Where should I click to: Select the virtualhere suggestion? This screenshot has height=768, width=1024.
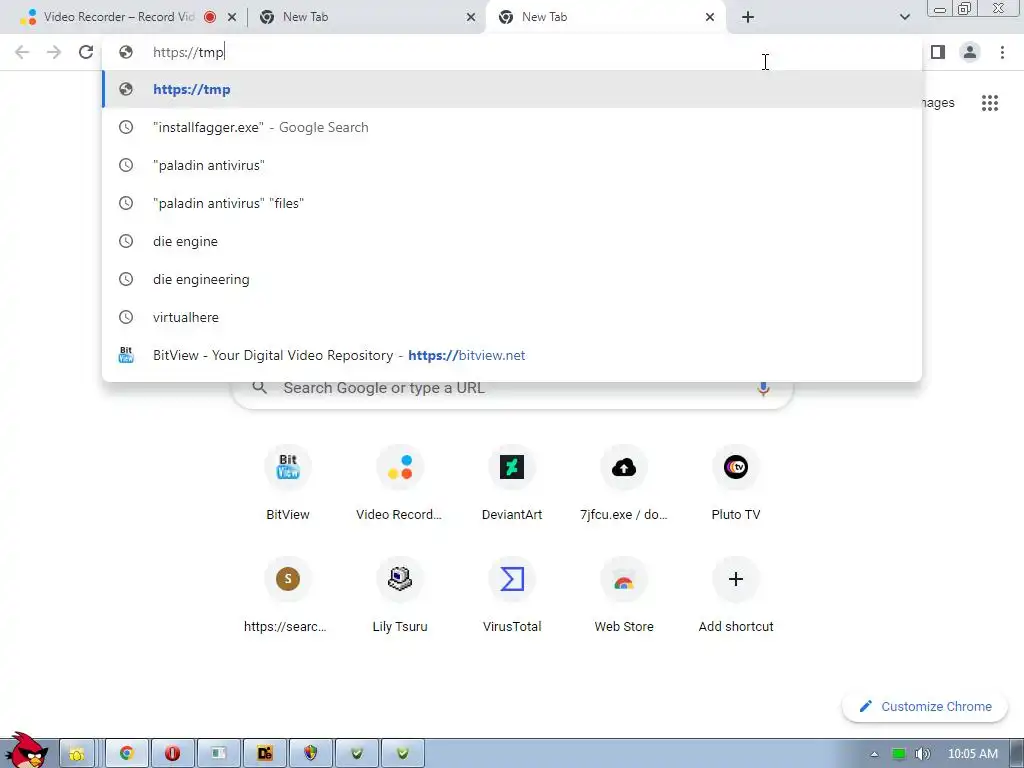[x=512, y=317]
